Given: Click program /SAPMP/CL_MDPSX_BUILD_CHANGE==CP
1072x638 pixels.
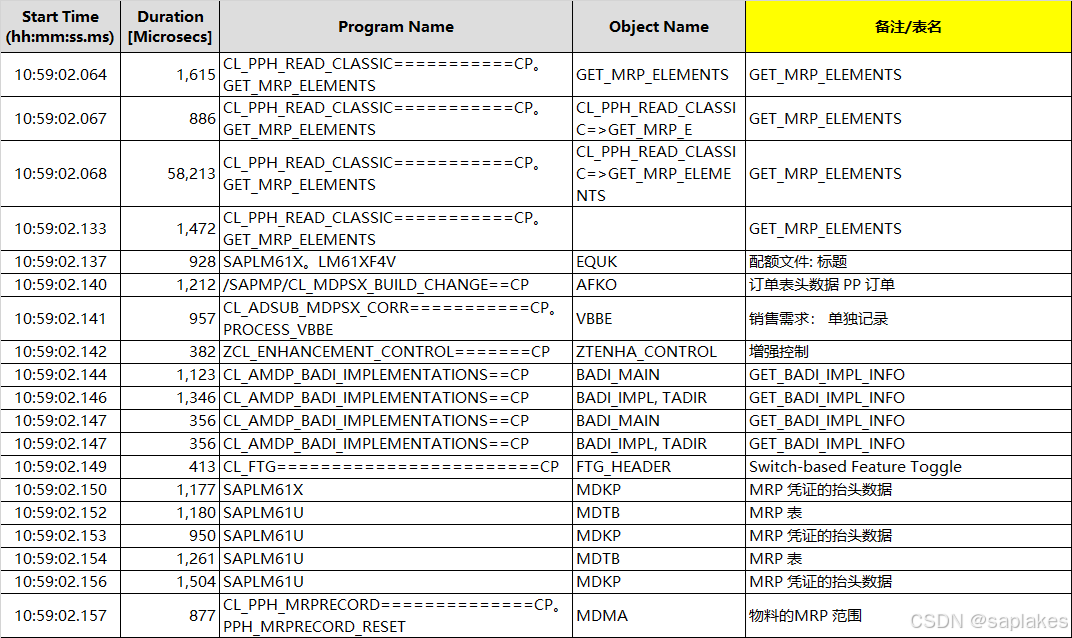Looking at the screenshot, I should pos(376,284).
